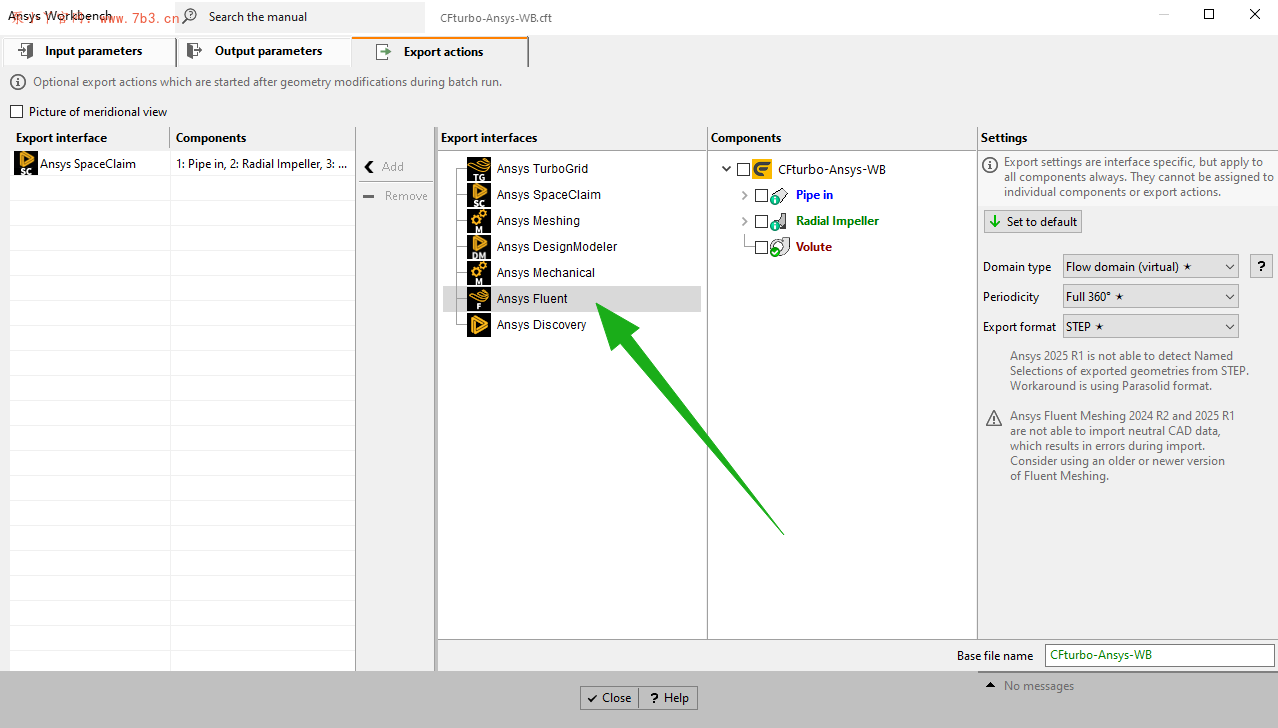Open the question mark help for Domain type

coord(1261,267)
